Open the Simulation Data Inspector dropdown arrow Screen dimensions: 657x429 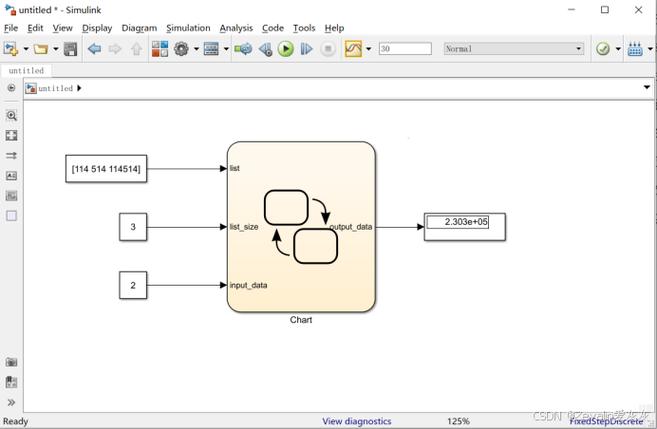pos(369,49)
